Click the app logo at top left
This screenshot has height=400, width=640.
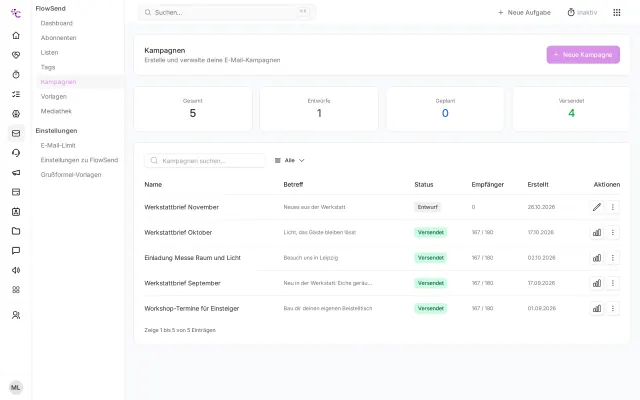16,13
